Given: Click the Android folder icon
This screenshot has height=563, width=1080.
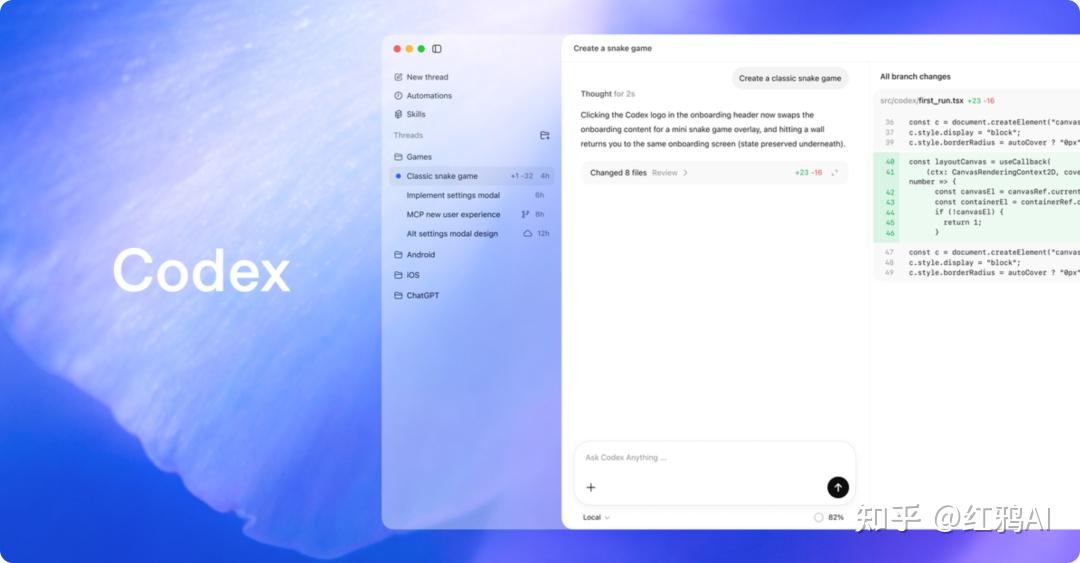Looking at the screenshot, I should (x=398, y=255).
